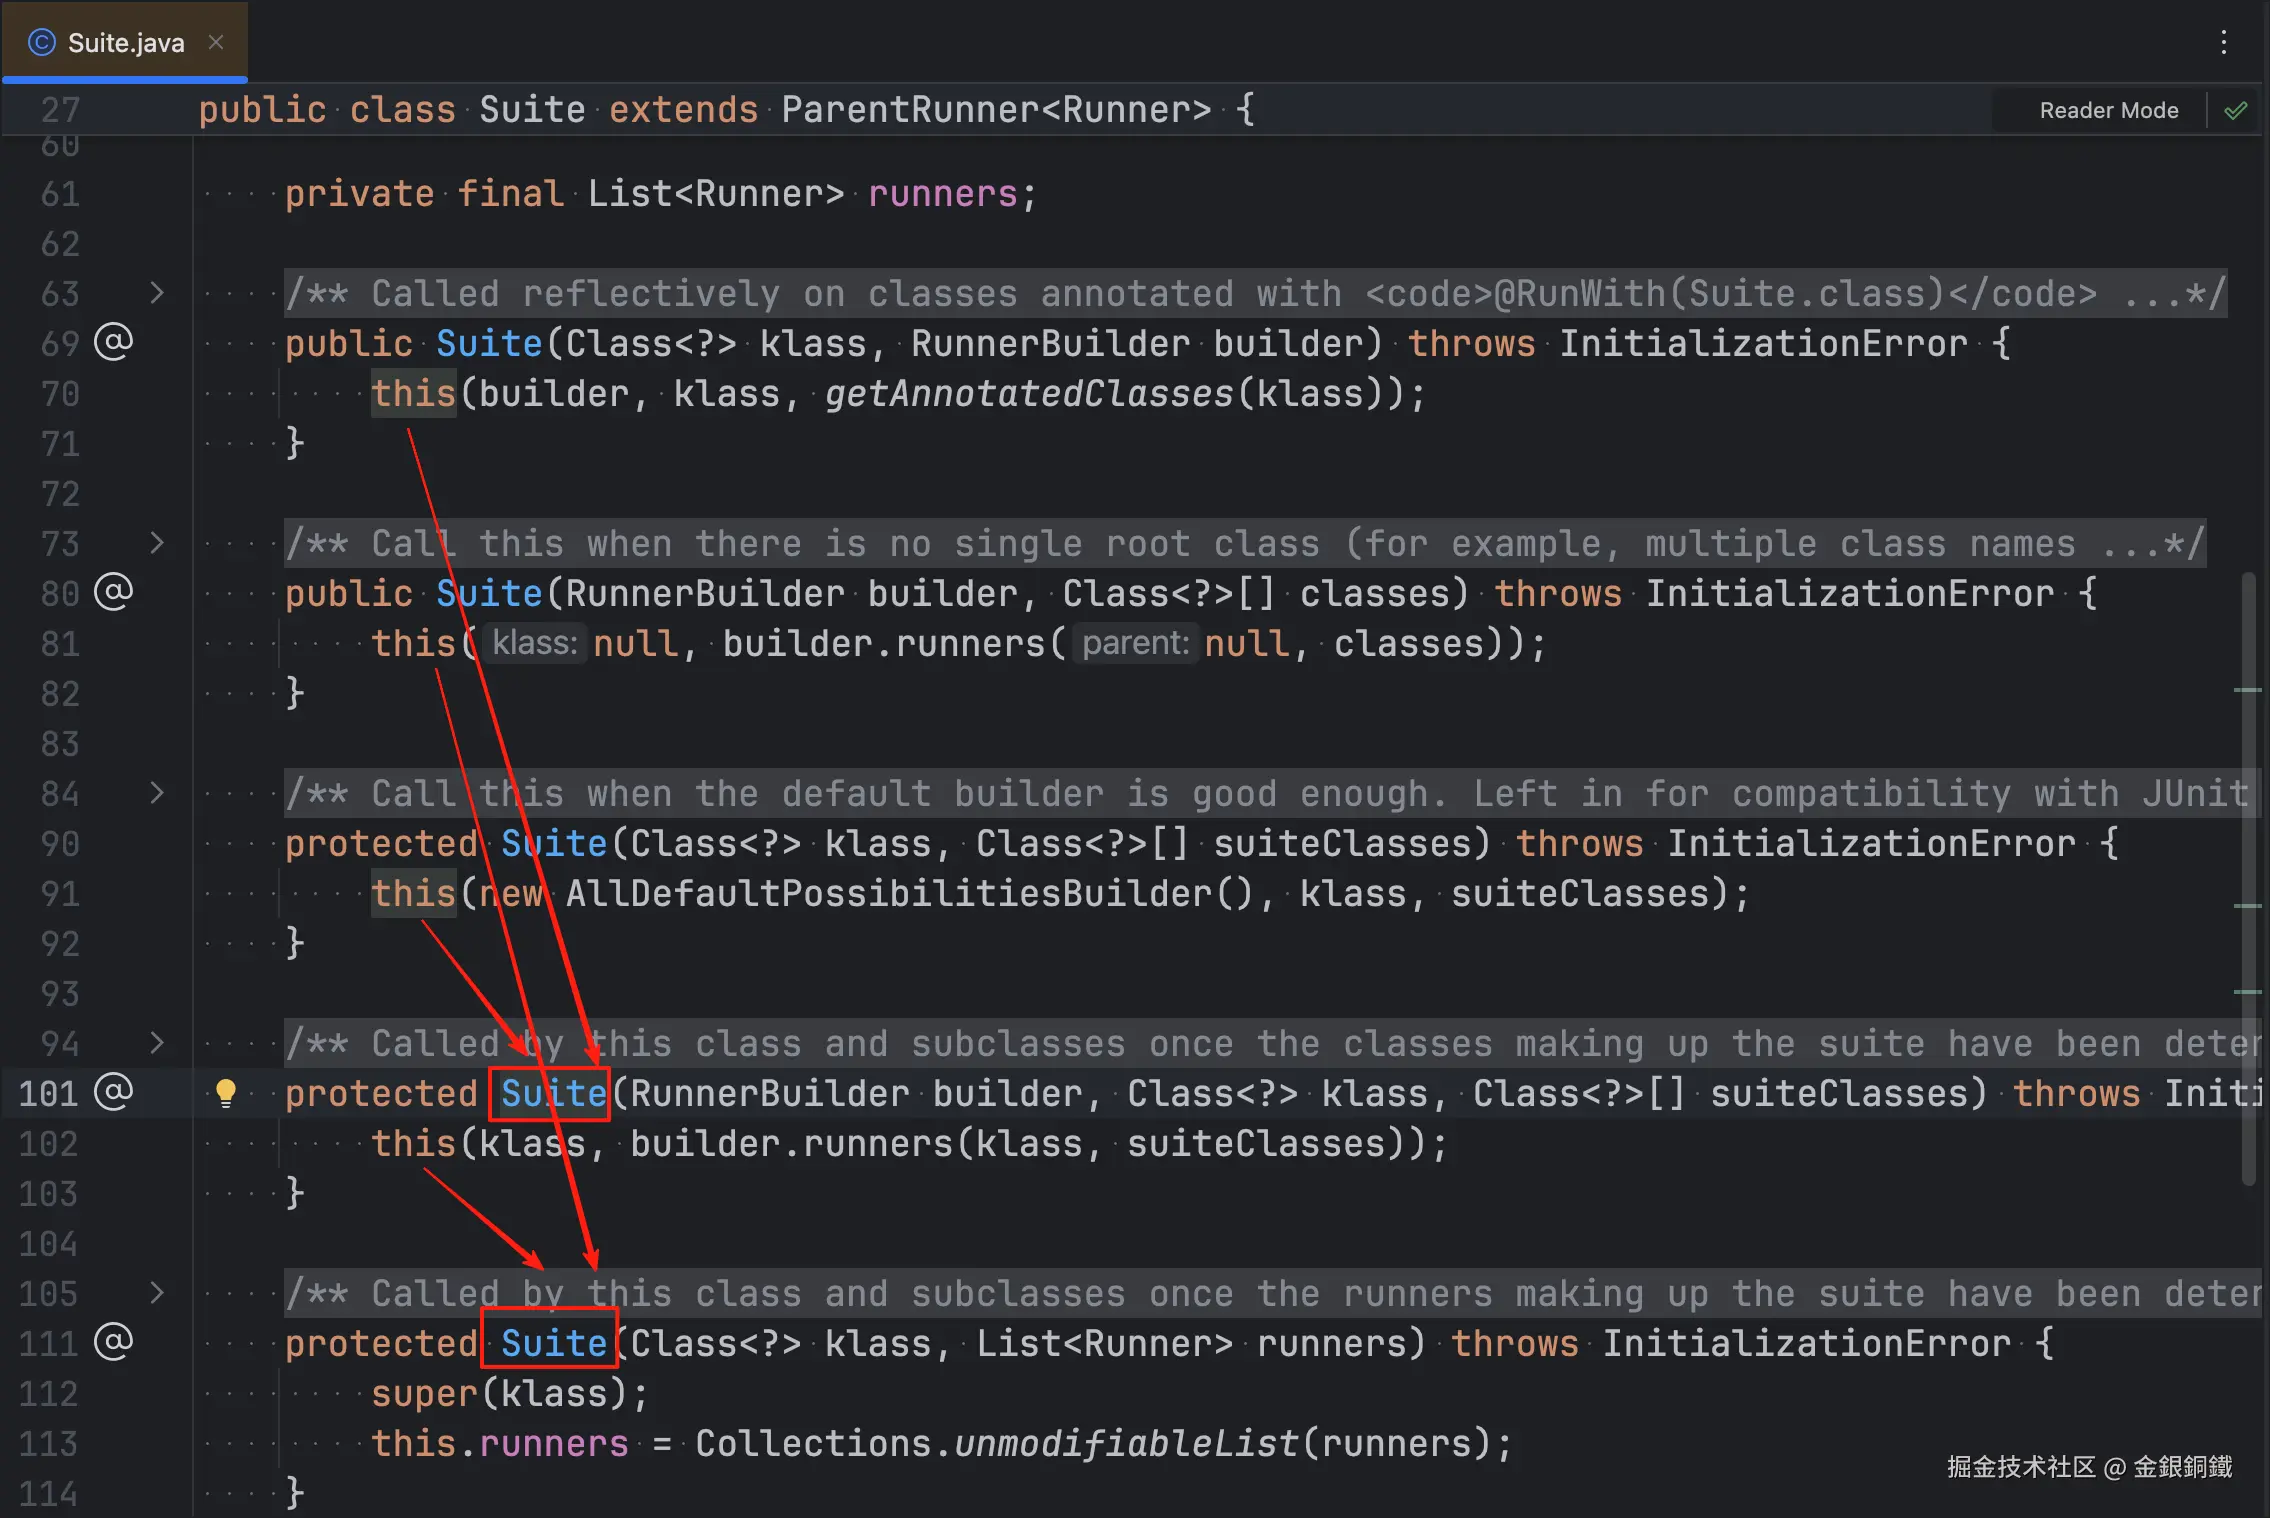Select the Suite.java editor tab
Viewport: 2270px width, 1518px height.
[x=126, y=42]
